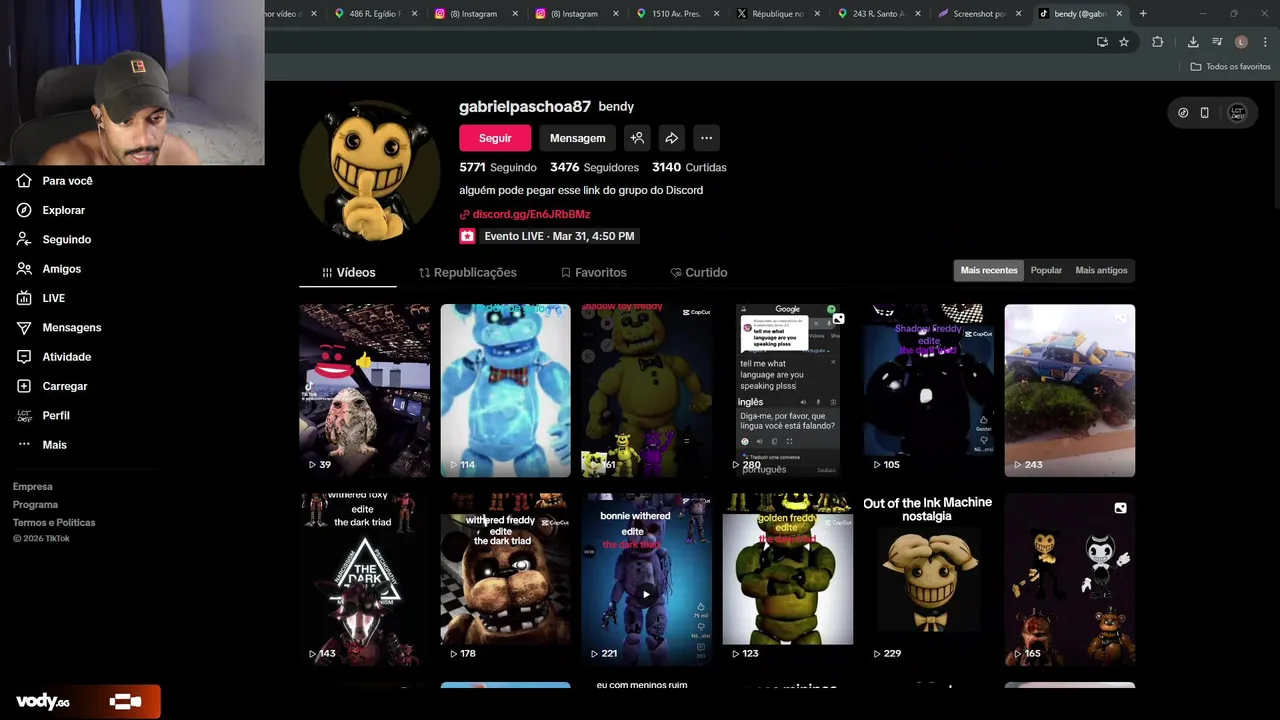The width and height of the screenshot is (1280, 720).
Task: Open the toy truck video with 243 views
Action: click(1070, 390)
